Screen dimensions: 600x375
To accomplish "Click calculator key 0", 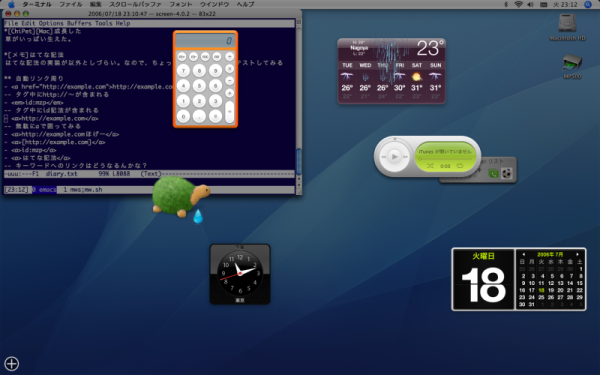I will click(x=183, y=116).
